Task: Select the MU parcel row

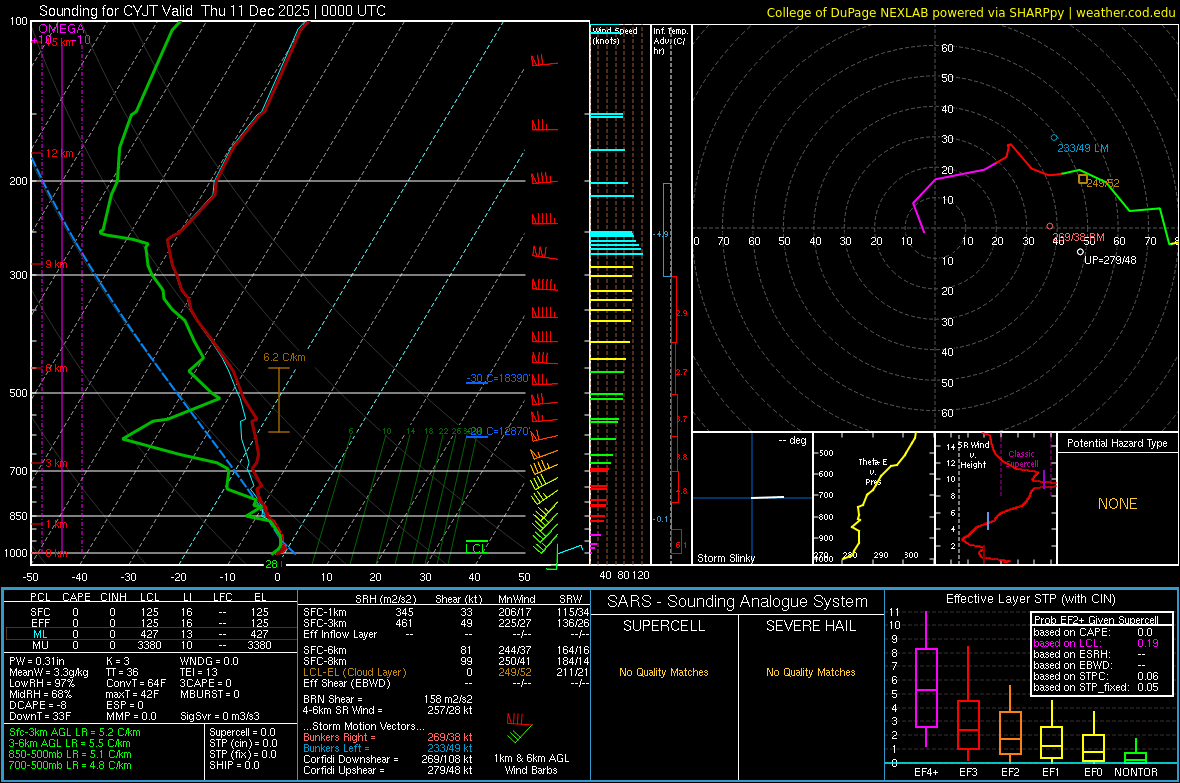Action: click(151, 644)
